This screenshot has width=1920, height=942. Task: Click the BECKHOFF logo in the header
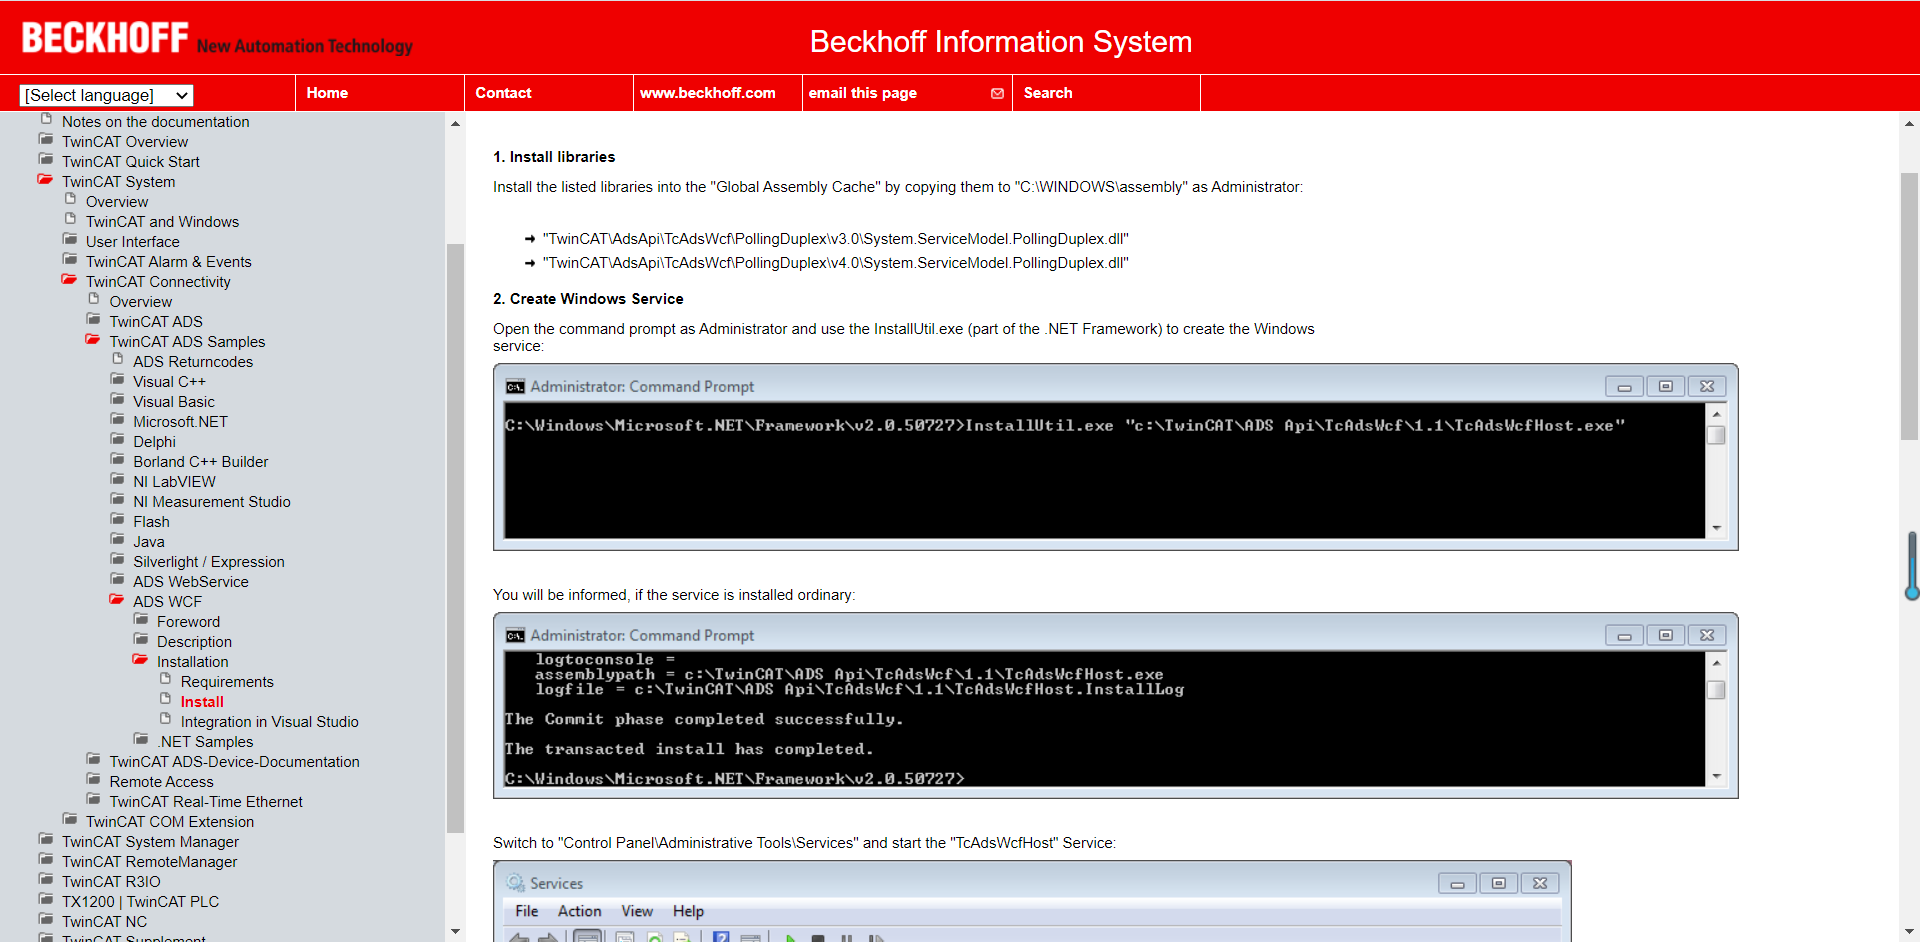click(x=105, y=38)
